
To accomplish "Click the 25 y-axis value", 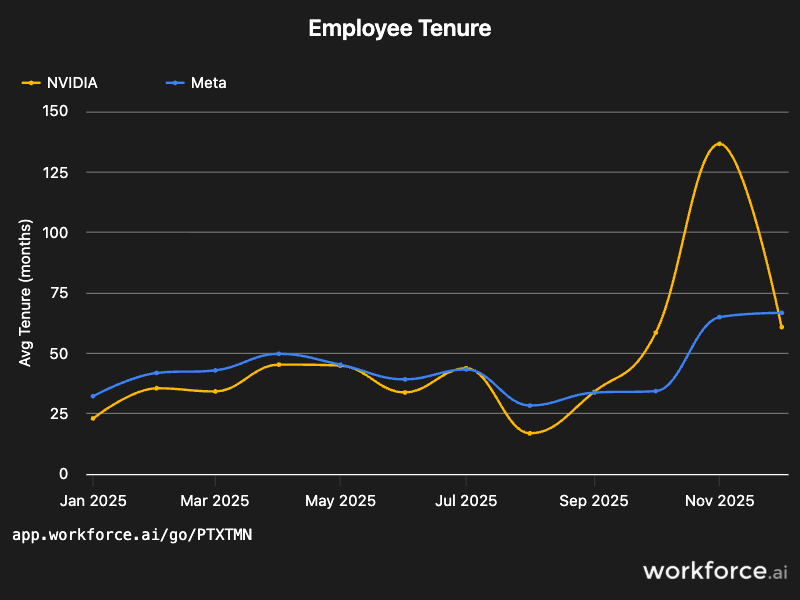I will [x=59, y=414].
